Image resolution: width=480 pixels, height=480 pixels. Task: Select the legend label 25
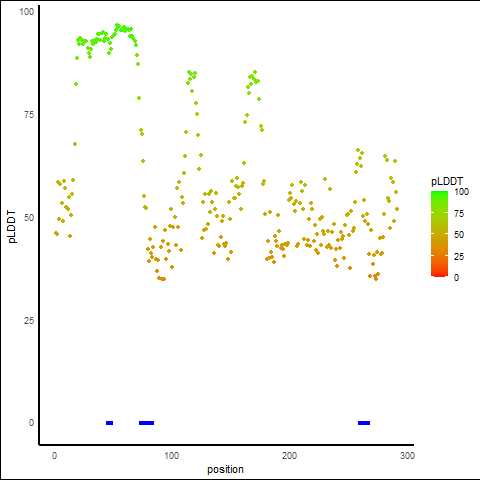click(x=459, y=256)
